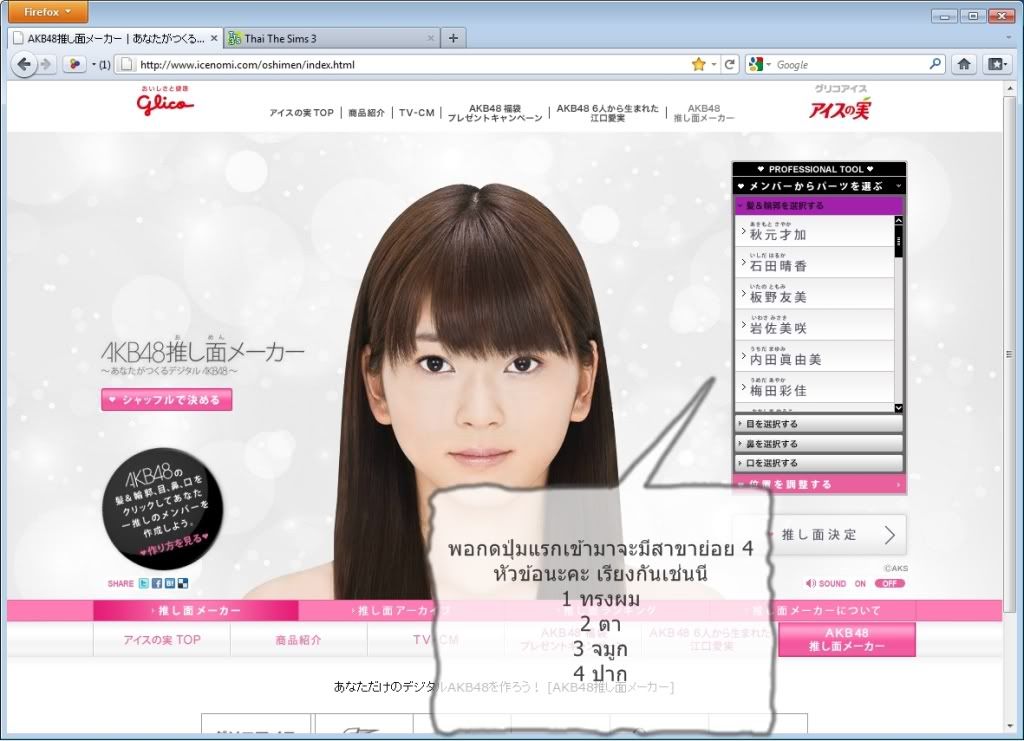
Task: Bookmark this page with the star icon
Action: point(698,64)
